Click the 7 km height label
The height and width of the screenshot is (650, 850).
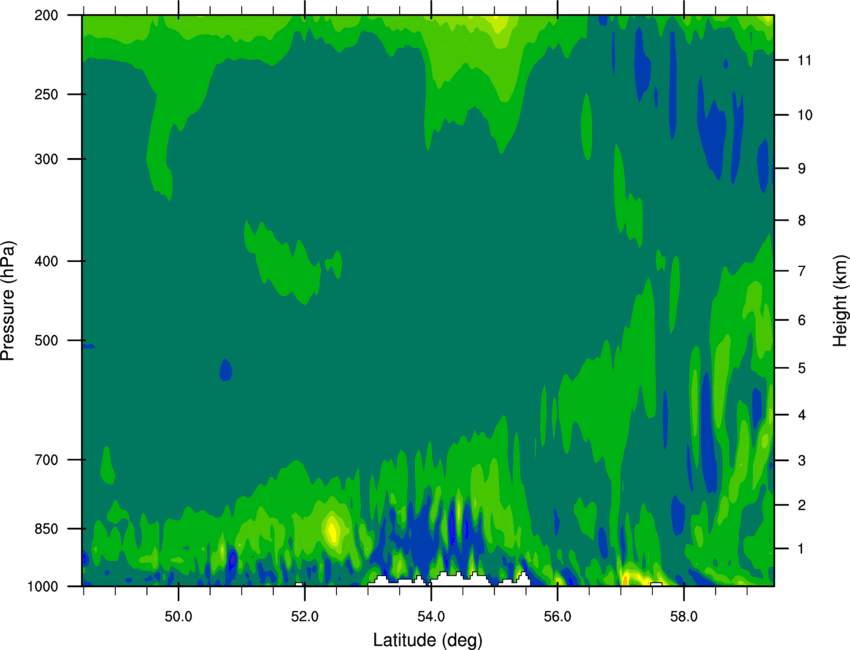802,271
